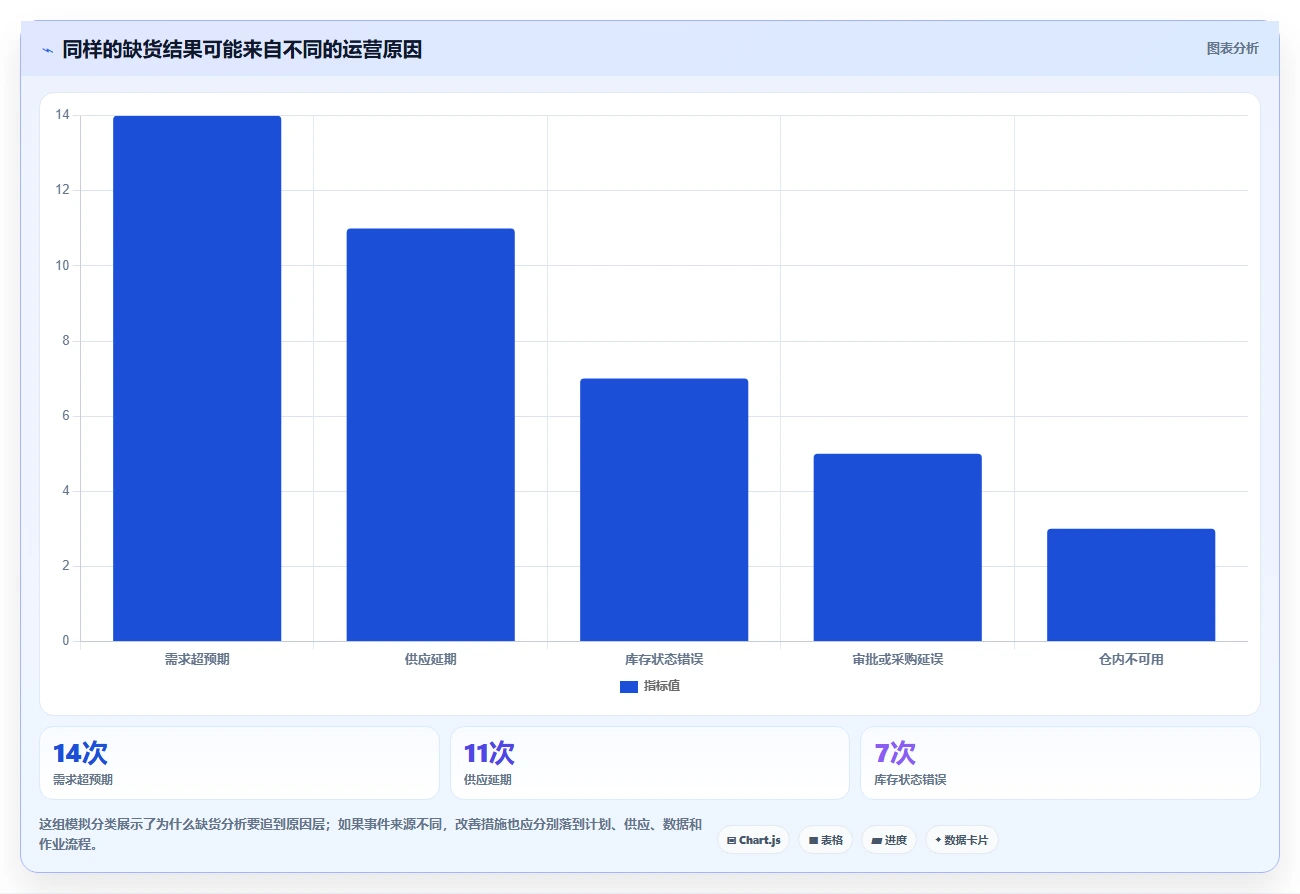Click the 仓内不可用 bar in the chart
The width and height of the screenshot is (1300, 894).
[1131, 585]
